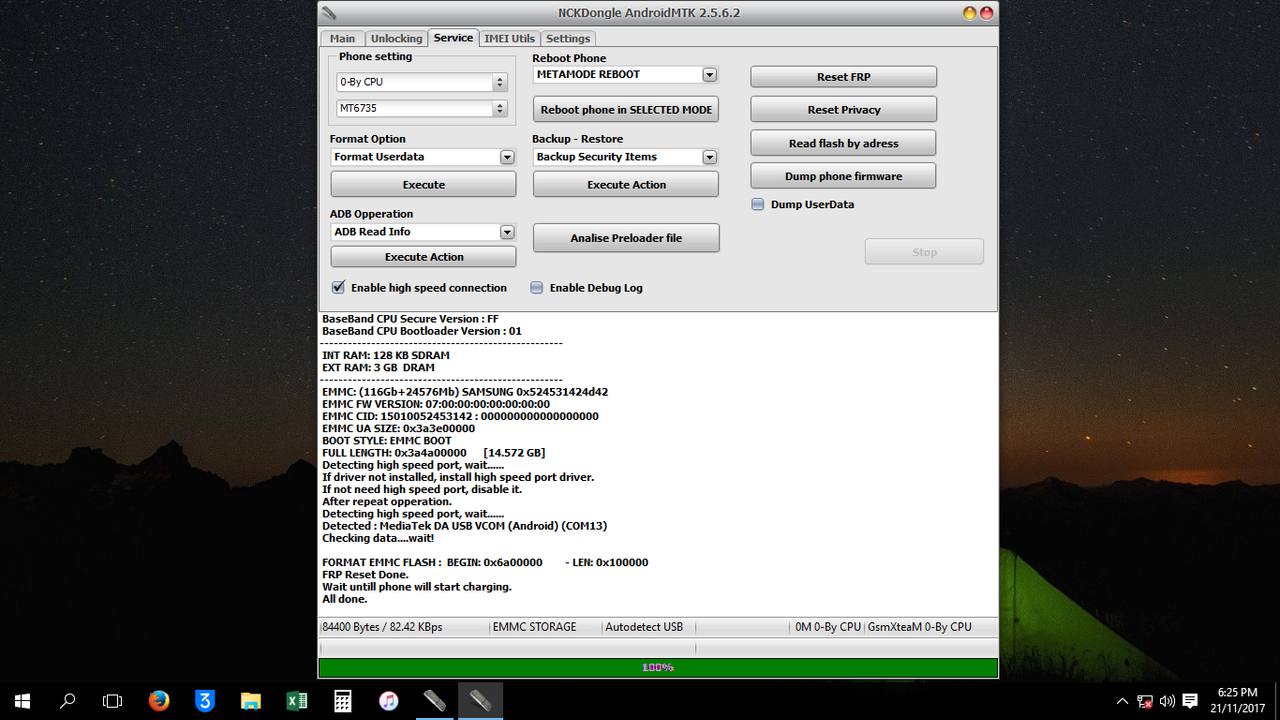Image resolution: width=1280 pixels, height=720 pixels.
Task: Click 'EMMC STORAGE' status bar entry
Action: (534, 627)
